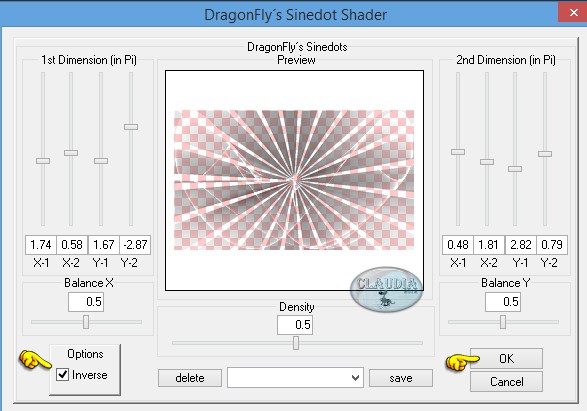Click the Balance Y slider handle
This screenshot has height=411, width=587.
[503, 322]
